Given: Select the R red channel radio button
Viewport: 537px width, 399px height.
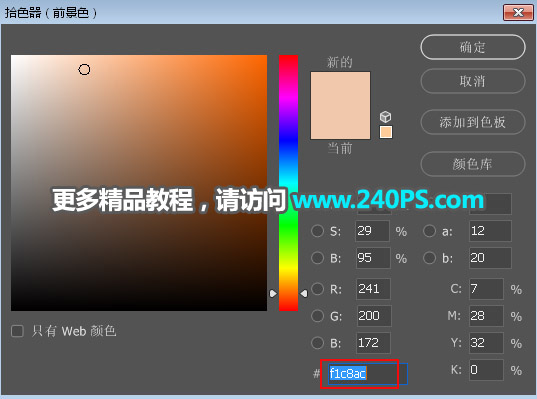Looking at the screenshot, I should click(x=317, y=289).
